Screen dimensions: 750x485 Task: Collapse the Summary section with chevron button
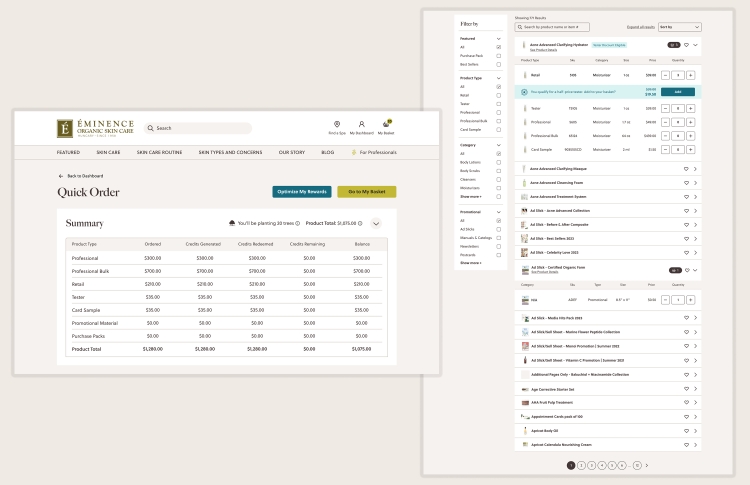376,223
